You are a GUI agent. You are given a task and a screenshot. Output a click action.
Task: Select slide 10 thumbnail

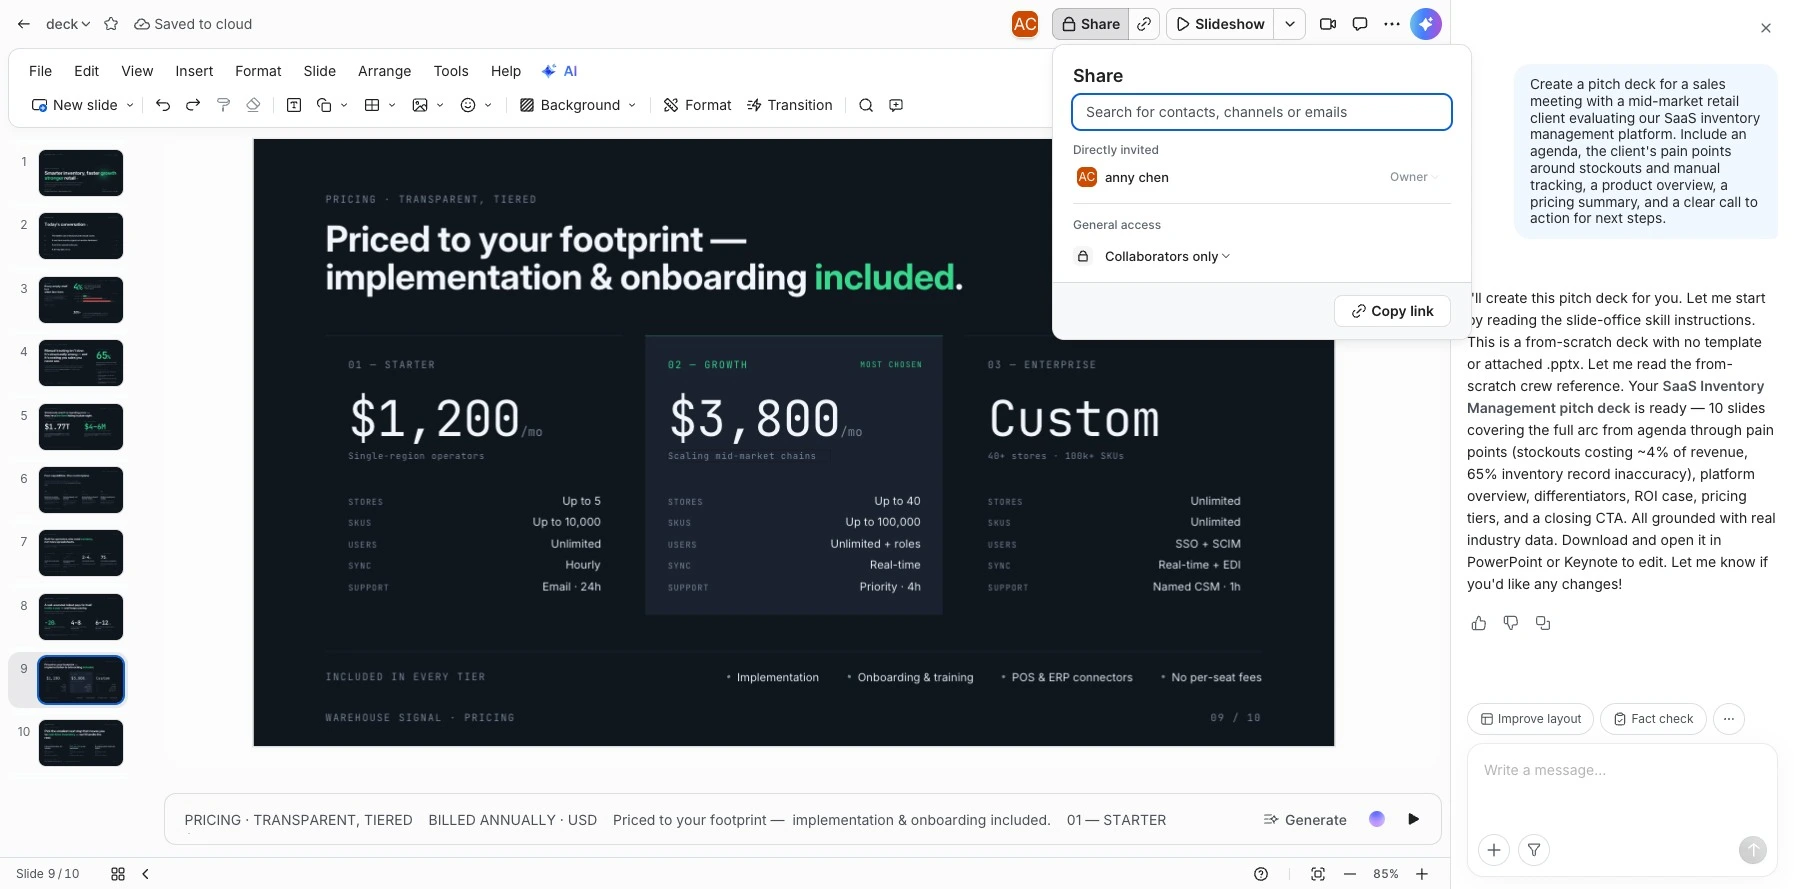click(x=81, y=743)
